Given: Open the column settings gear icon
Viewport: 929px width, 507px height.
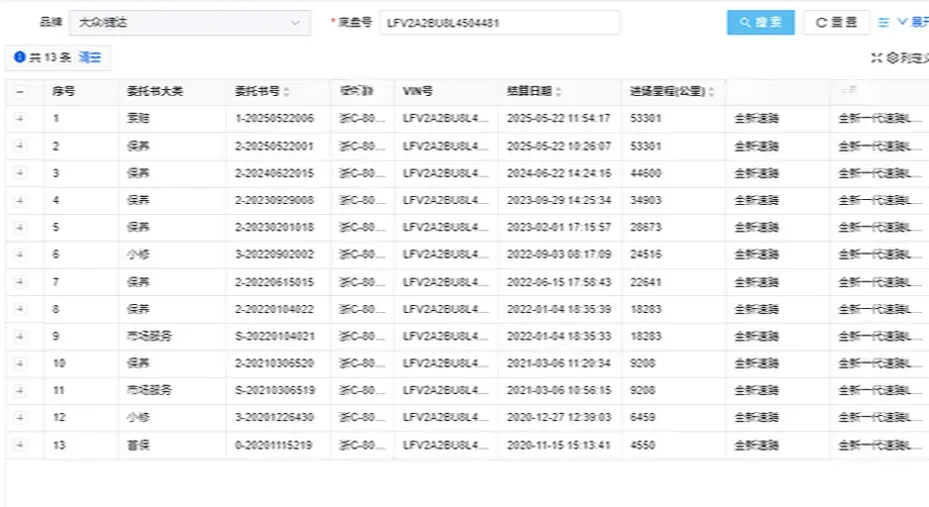Looking at the screenshot, I should coord(892,57).
